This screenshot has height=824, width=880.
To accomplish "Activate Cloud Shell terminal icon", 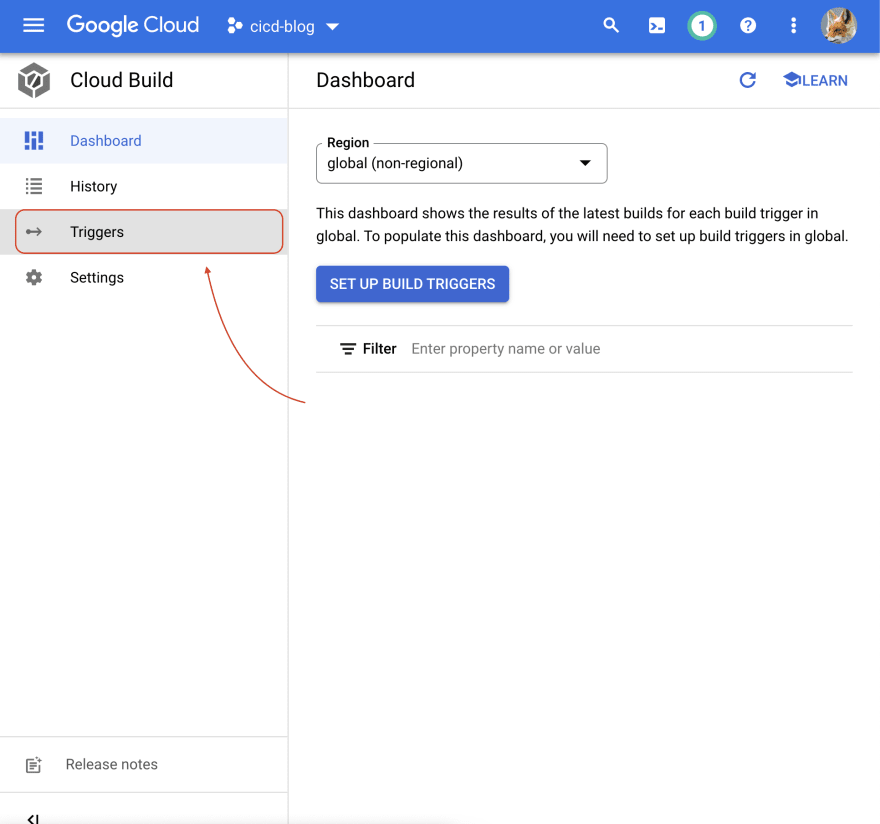I will pyautogui.click(x=657, y=26).
